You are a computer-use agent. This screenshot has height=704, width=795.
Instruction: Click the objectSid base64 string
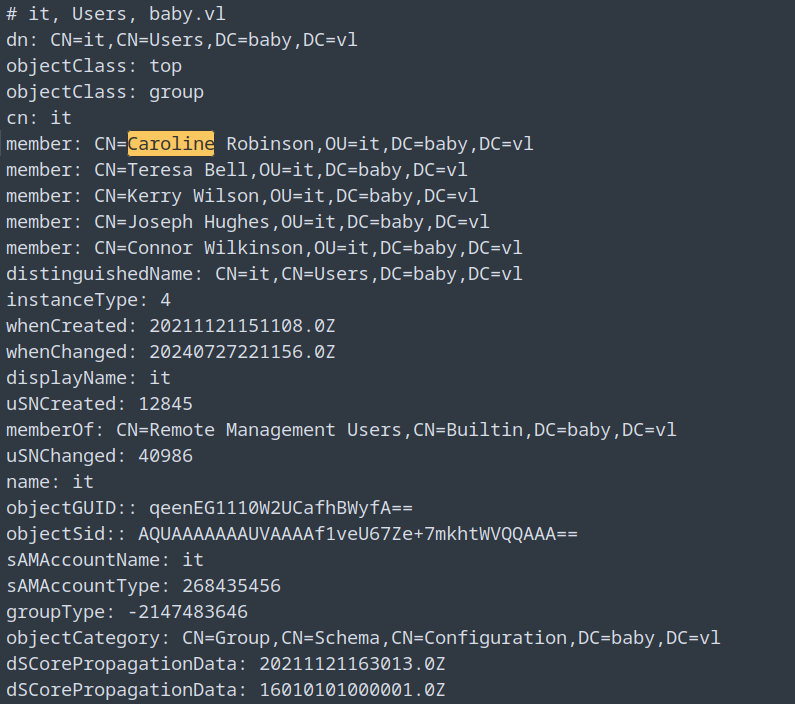click(358, 534)
